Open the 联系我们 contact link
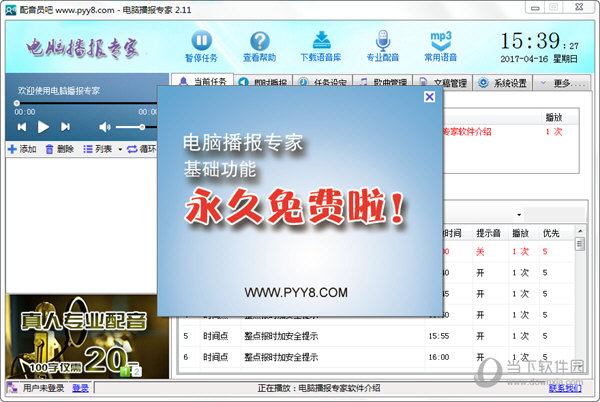This screenshot has width=600, height=402. point(565,388)
